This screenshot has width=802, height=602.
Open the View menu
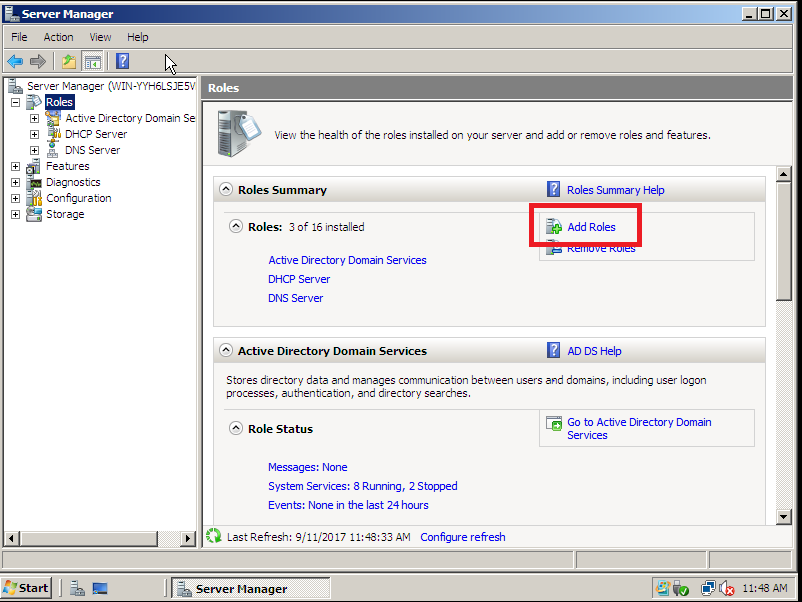point(100,37)
